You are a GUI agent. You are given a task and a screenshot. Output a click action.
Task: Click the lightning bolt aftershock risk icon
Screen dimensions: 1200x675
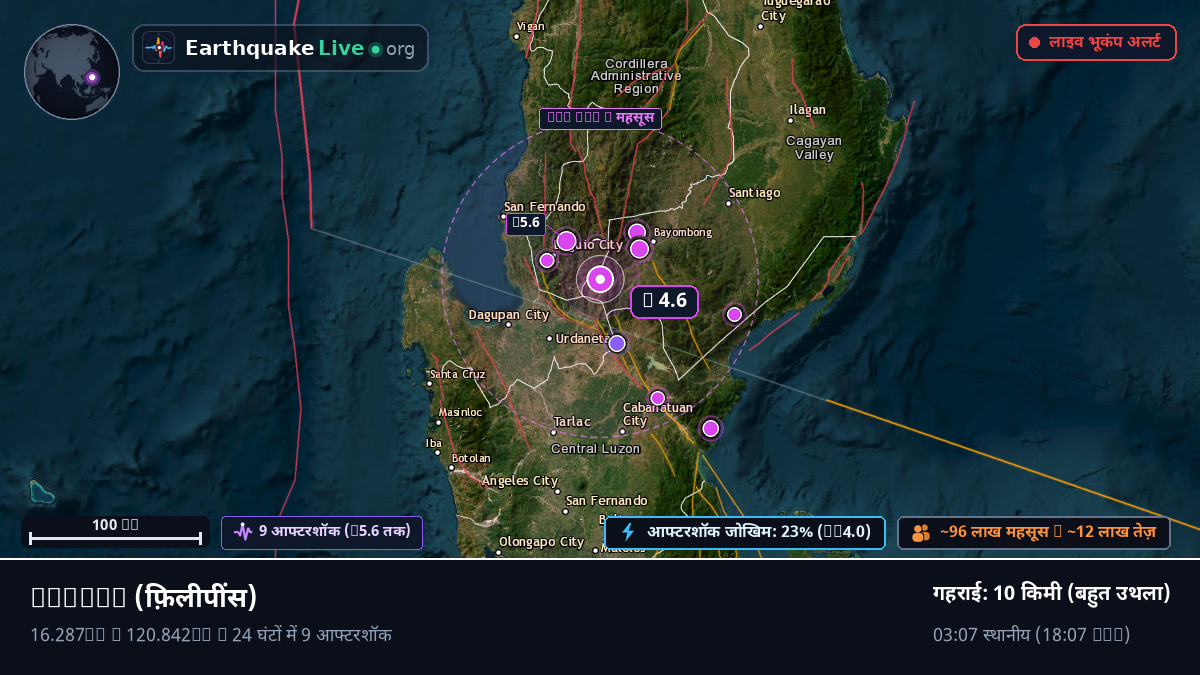click(628, 532)
